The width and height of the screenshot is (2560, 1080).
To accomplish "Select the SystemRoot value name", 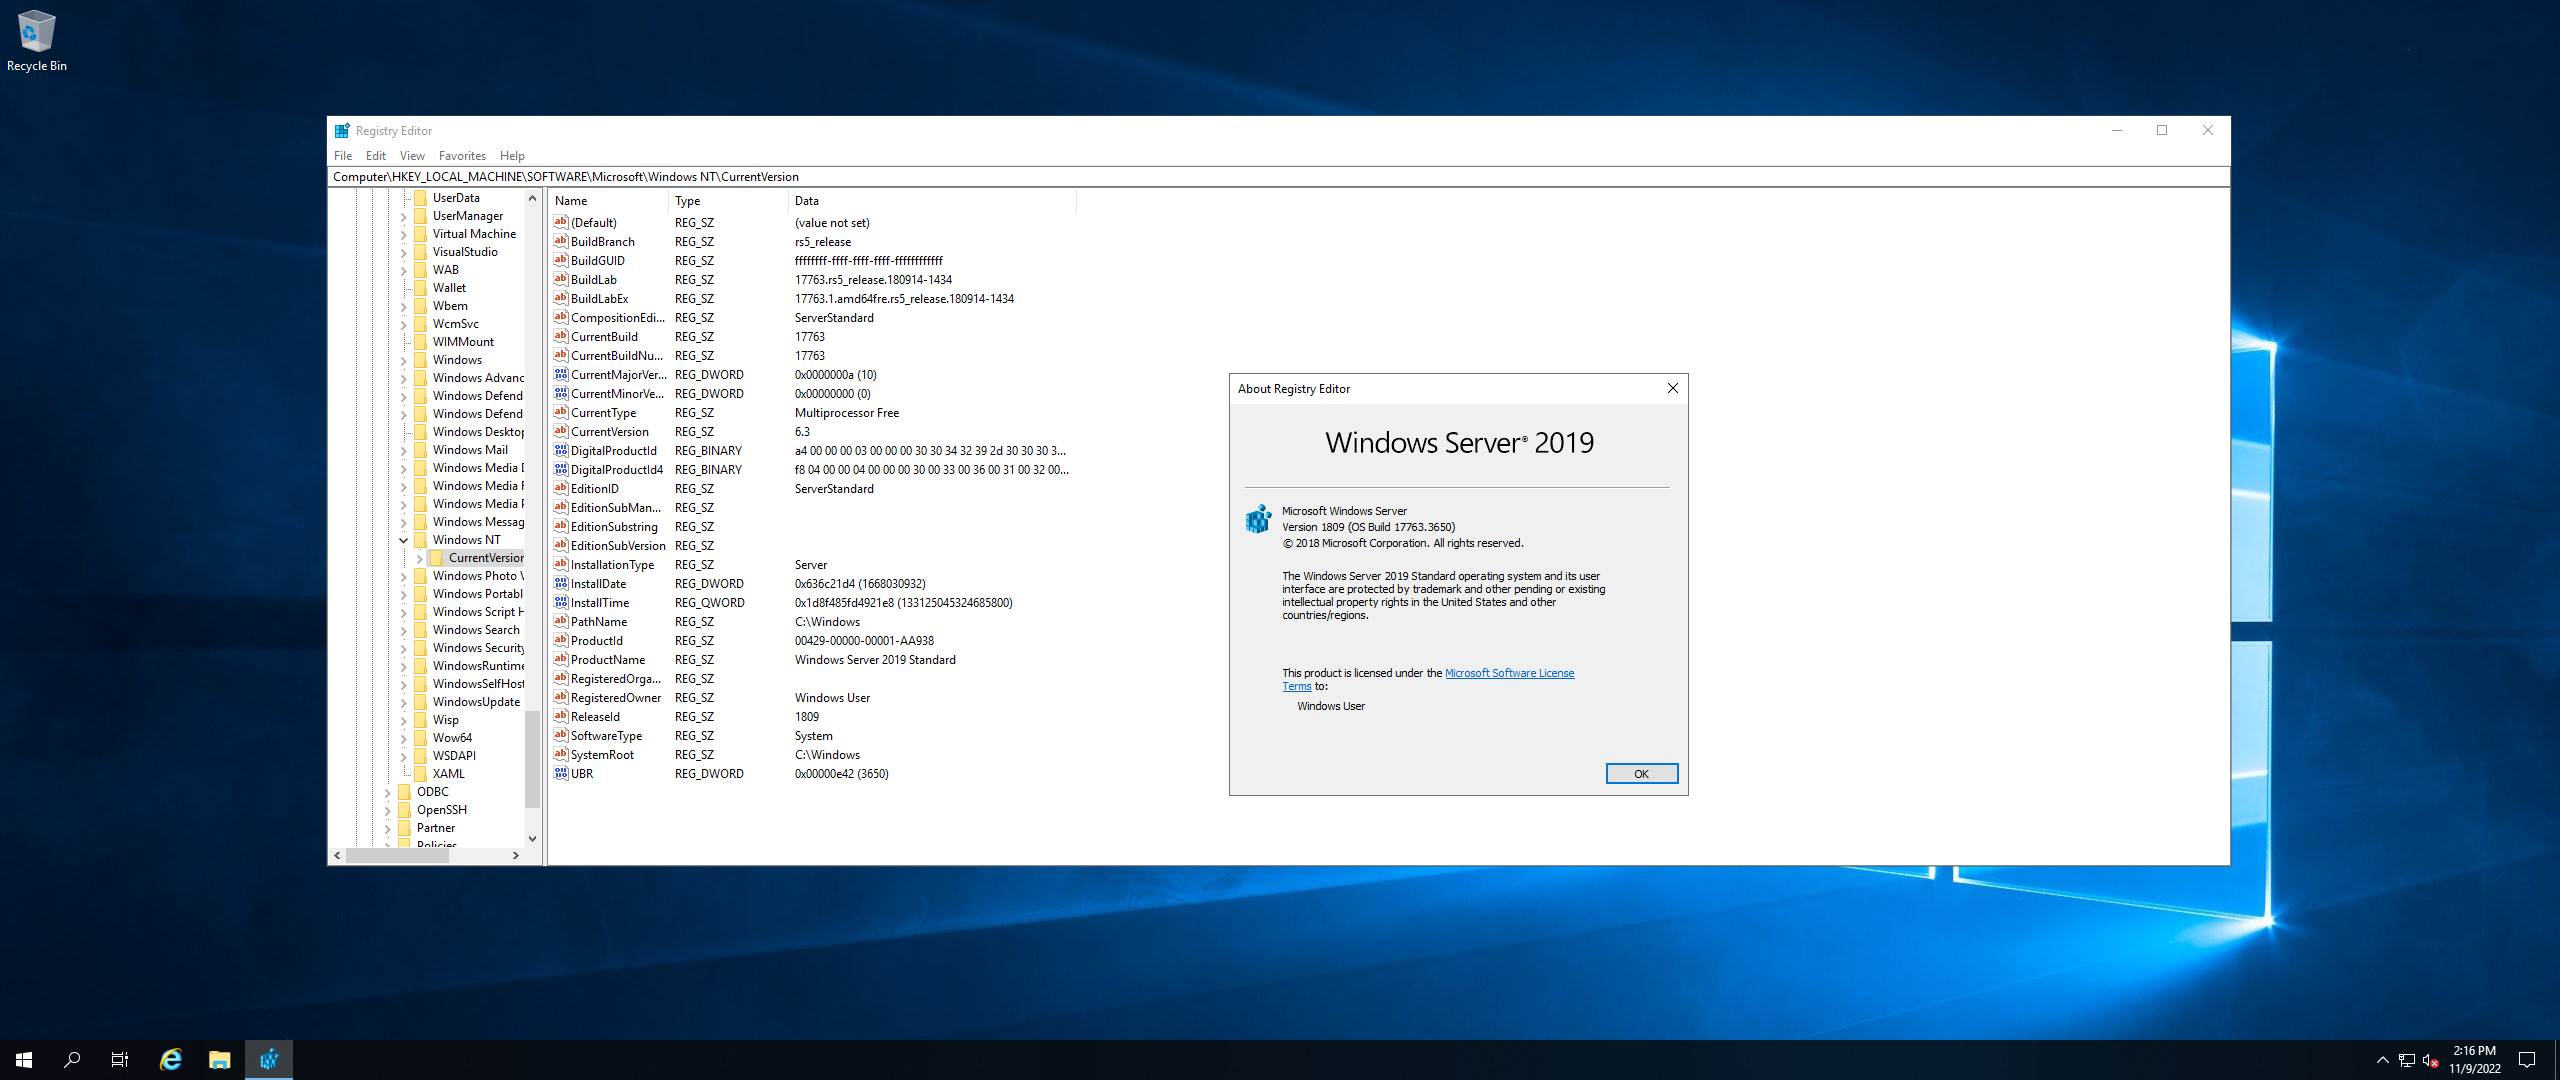I will pos(602,754).
